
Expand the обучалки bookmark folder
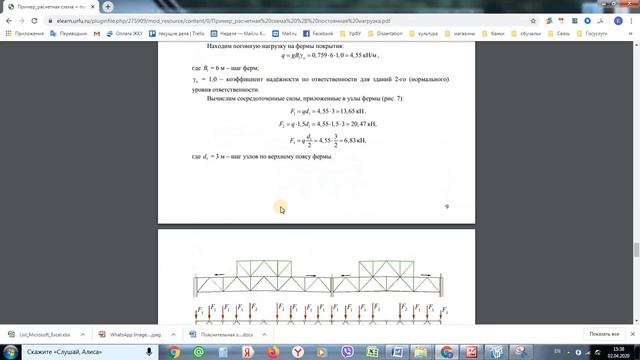[526, 33]
